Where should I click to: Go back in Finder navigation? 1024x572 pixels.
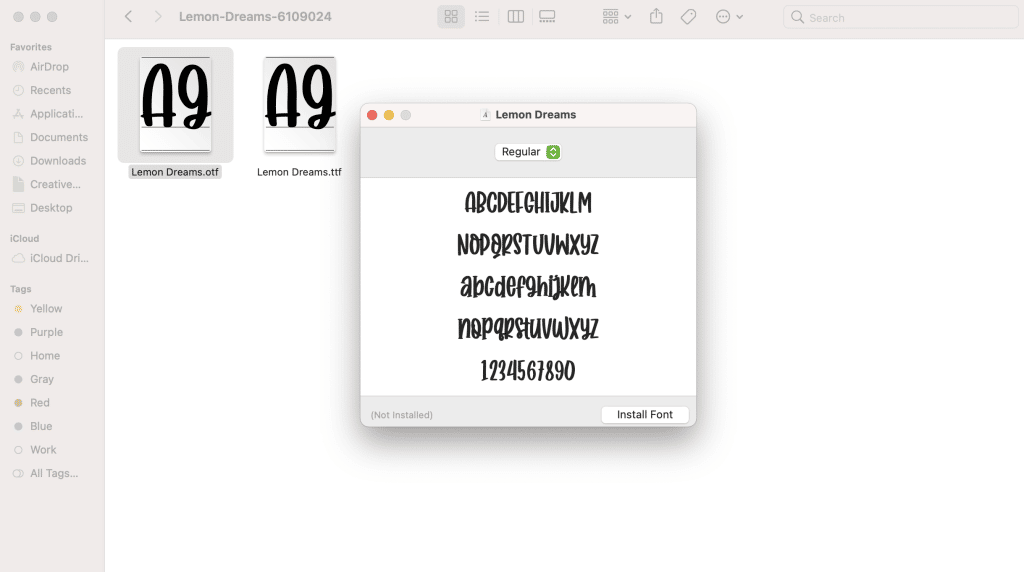[x=129, y=17]
